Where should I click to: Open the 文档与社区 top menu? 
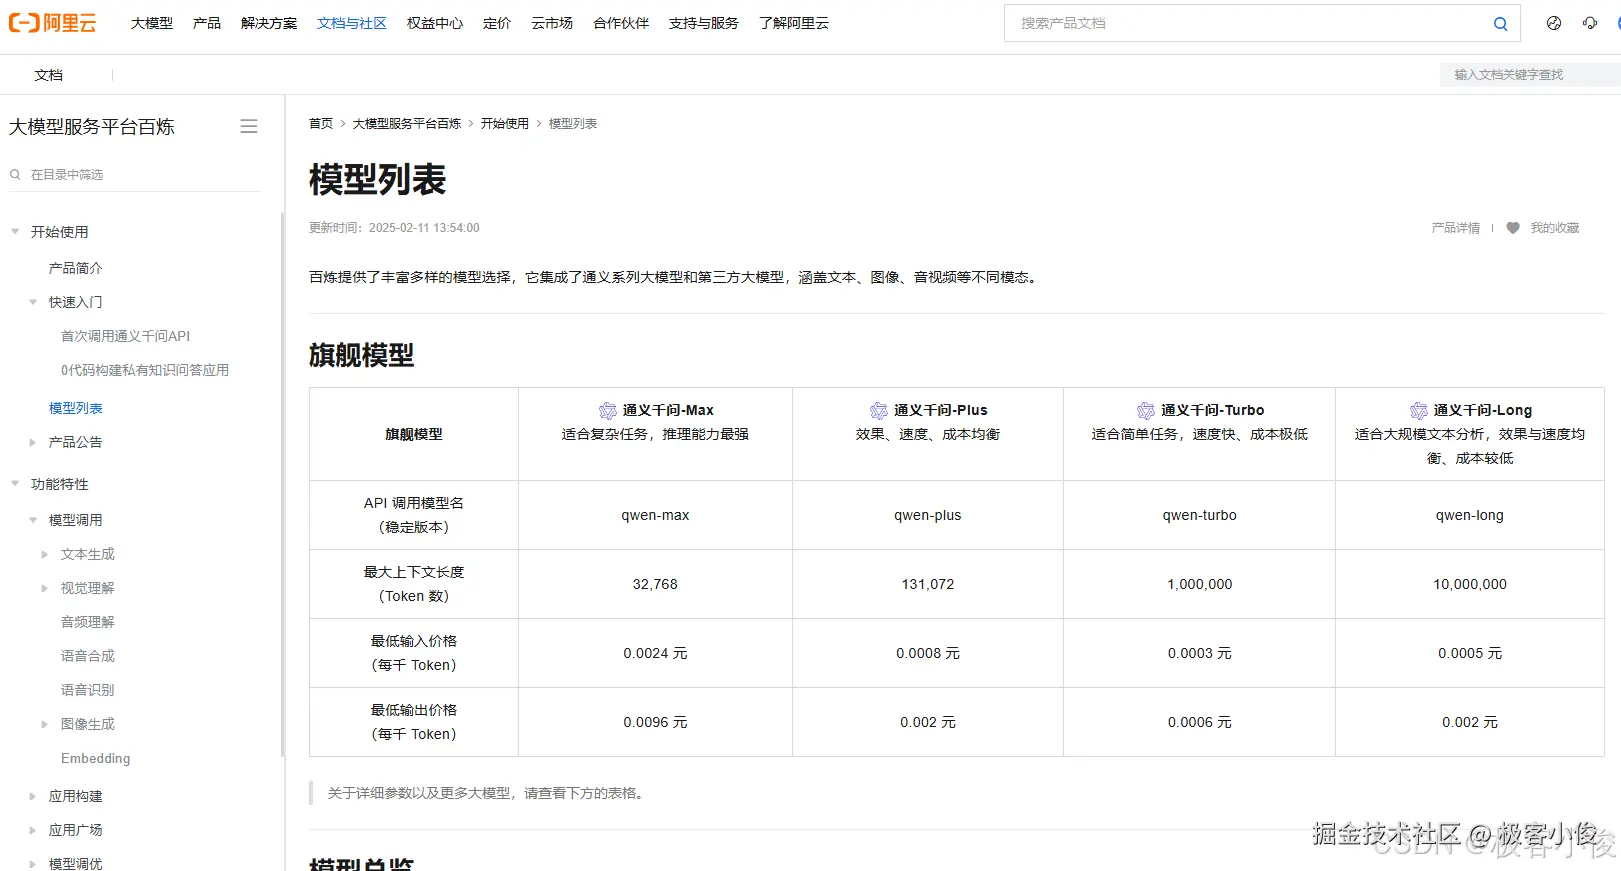pos(352,23)
